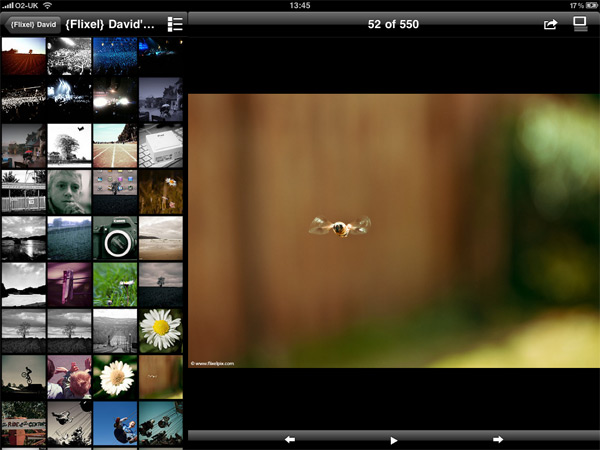This screenshot has width=600, height=450.
Task: Advance to next photo arrow
Action: pyautogui.click(x=497, y=439)
